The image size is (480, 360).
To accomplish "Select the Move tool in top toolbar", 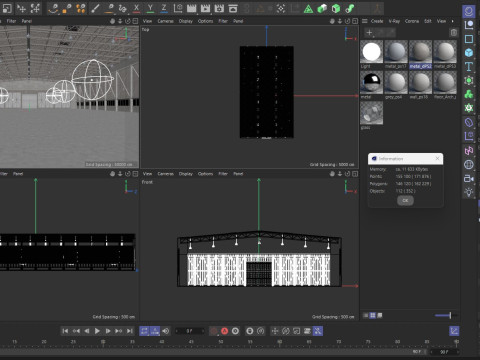I will [22, 8].
